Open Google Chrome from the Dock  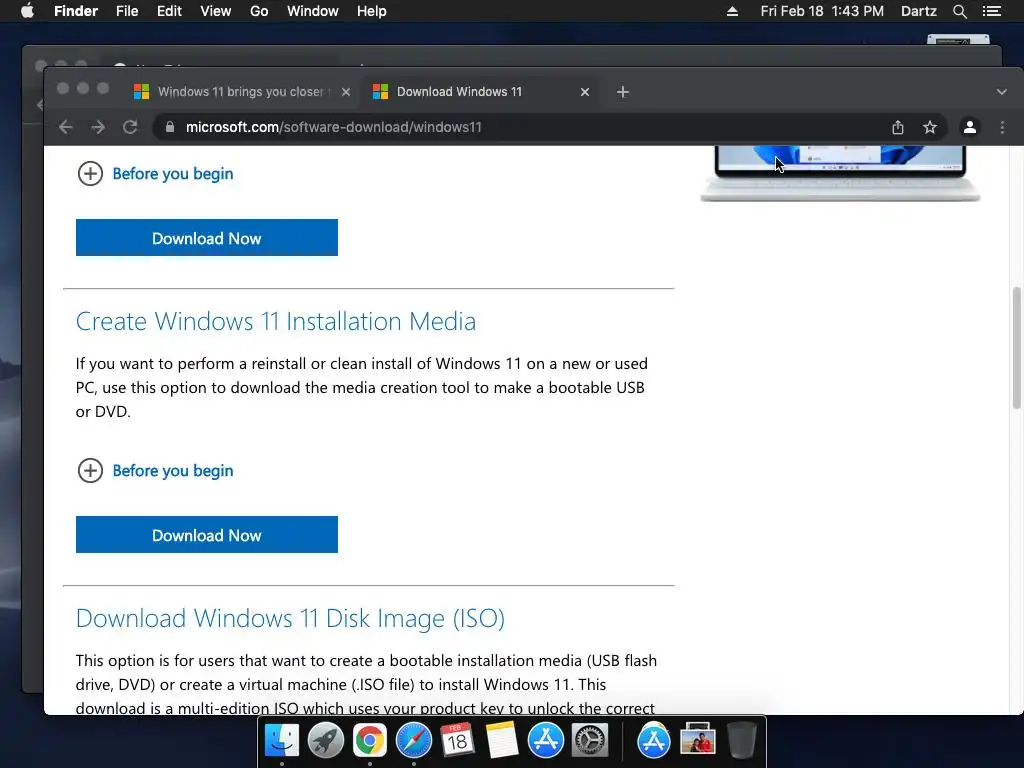coord(370,740)
